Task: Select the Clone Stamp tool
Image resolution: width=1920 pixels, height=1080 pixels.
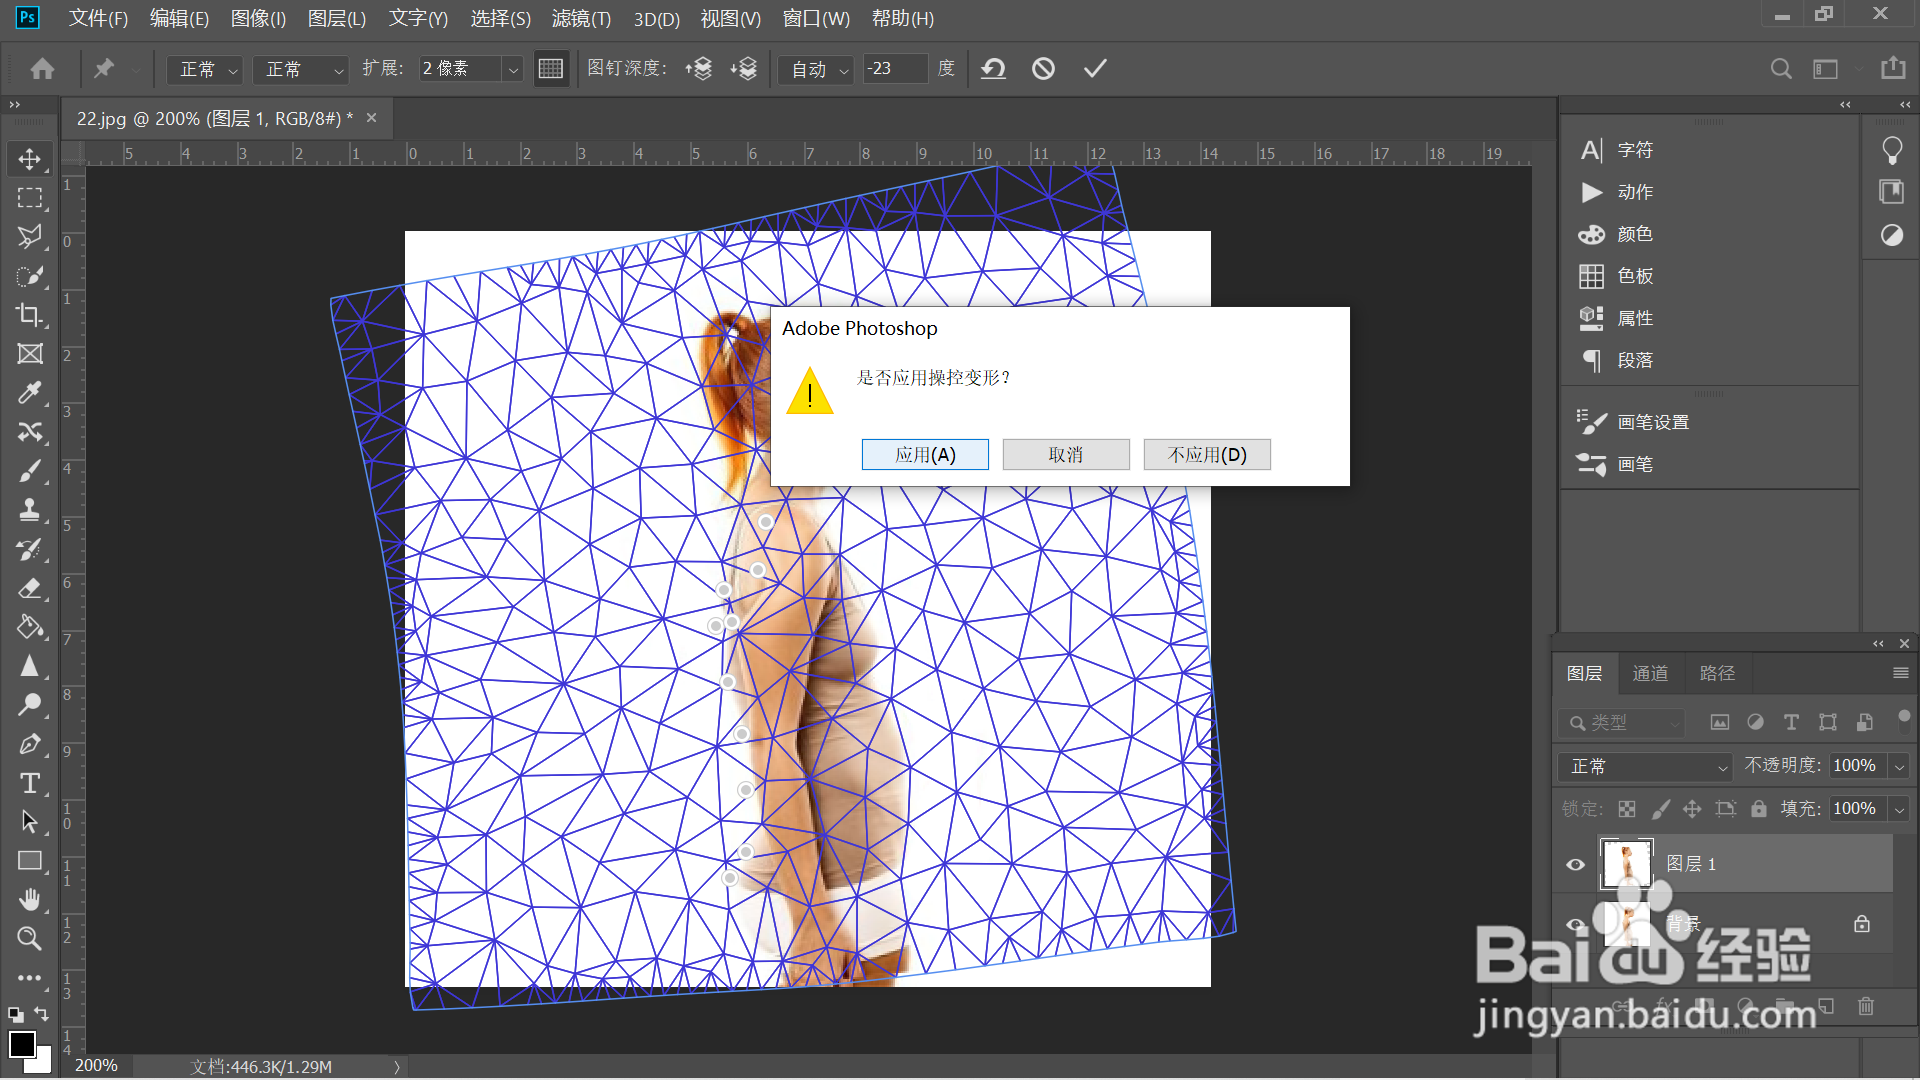Action: (x=30, y=510)
